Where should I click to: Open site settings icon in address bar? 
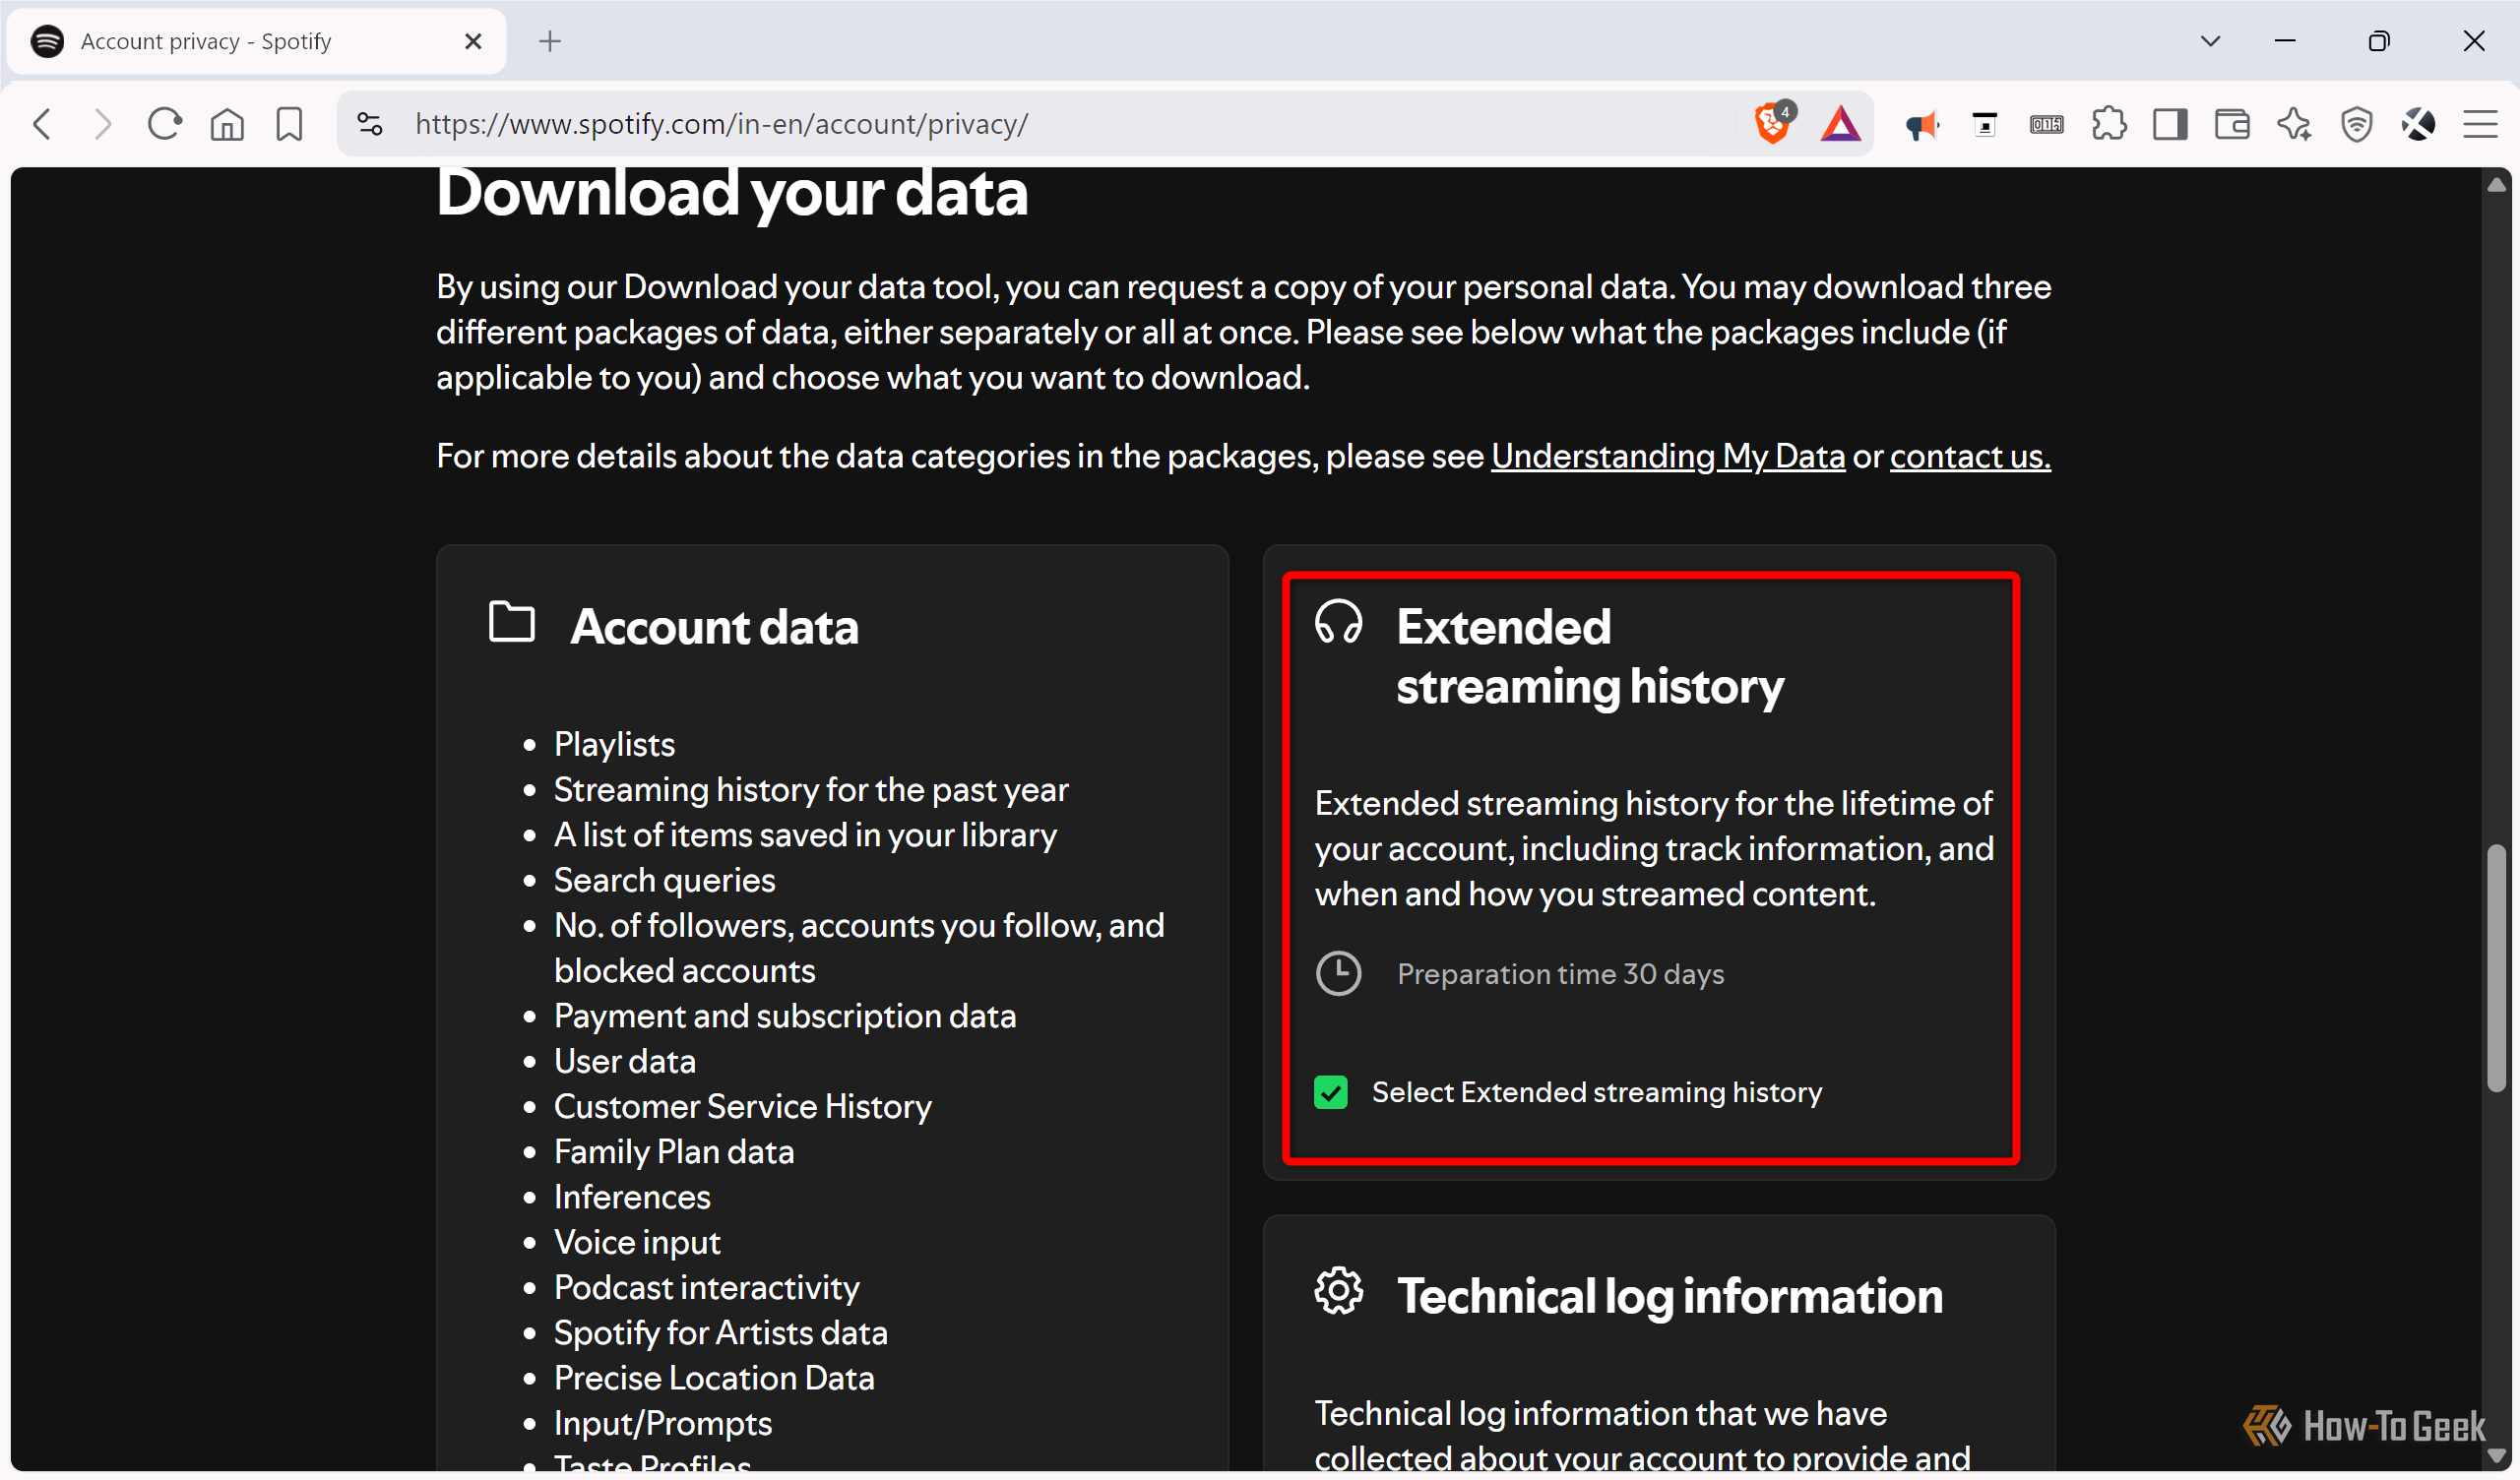click(x=370, y=124)
